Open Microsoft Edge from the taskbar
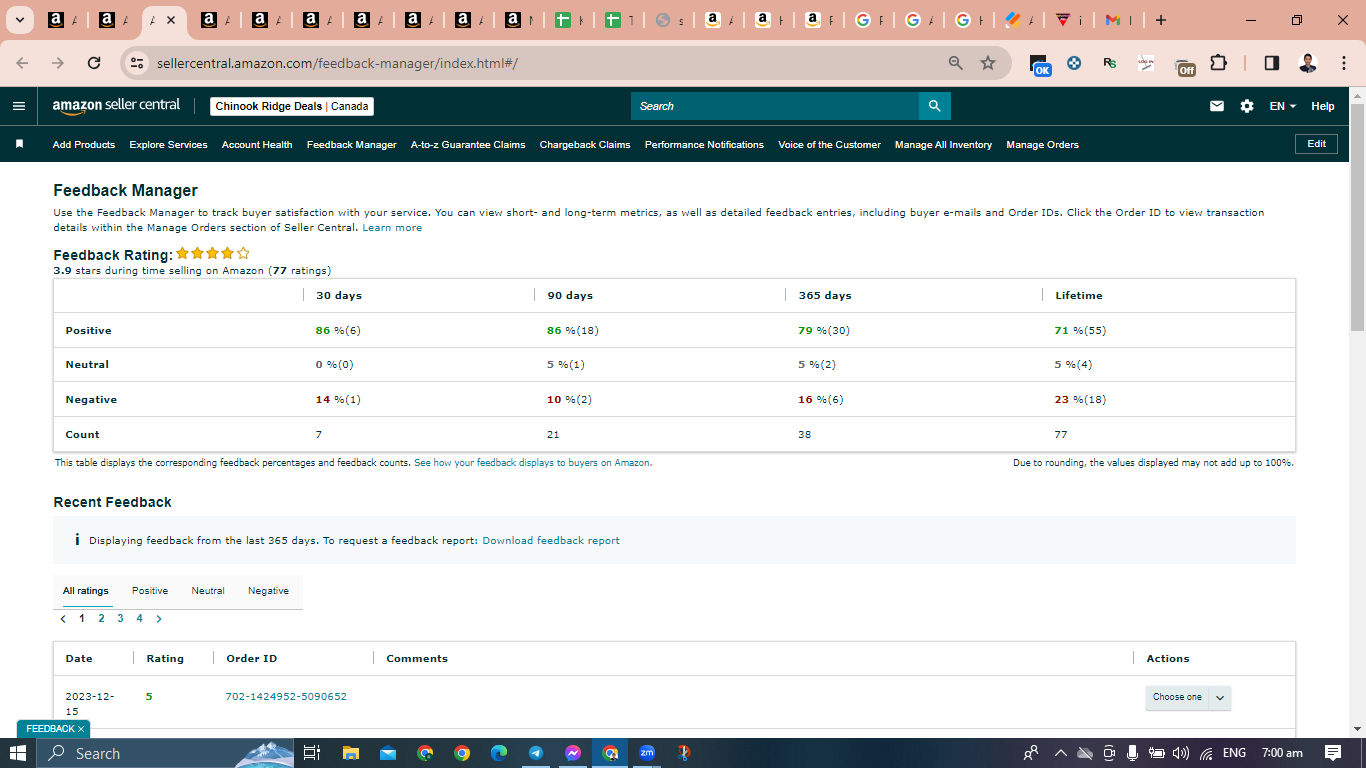 (499, 753)
